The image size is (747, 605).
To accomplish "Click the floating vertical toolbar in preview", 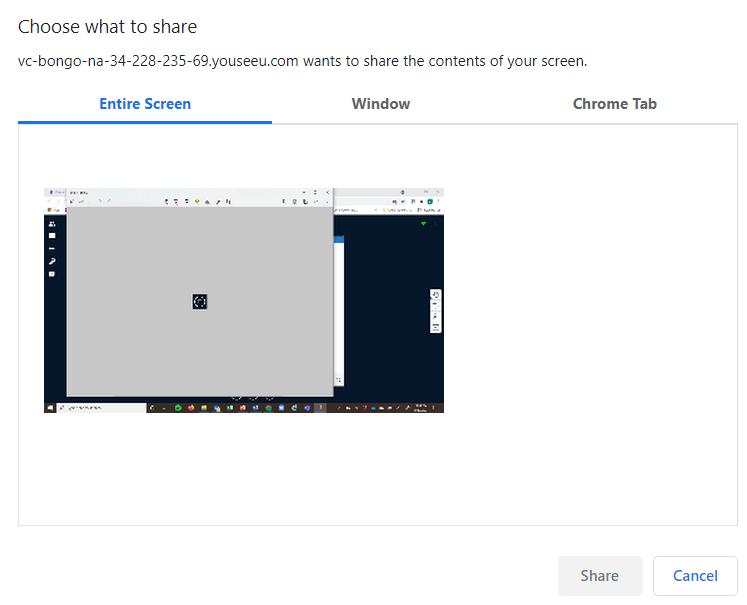I will tap(435, 311).
